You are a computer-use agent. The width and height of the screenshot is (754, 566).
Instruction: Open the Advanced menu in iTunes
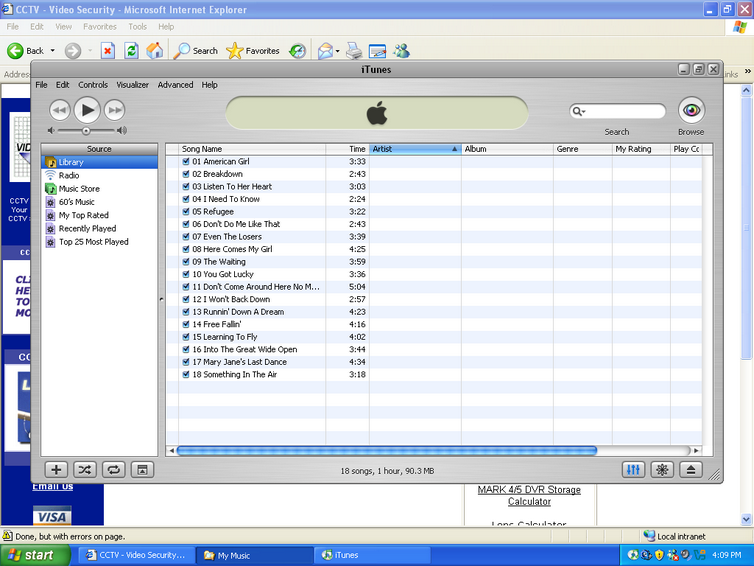tap(175, 85)
